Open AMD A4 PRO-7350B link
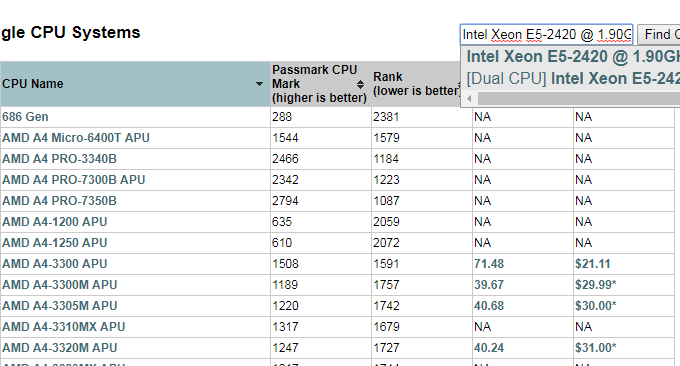The height and width of the screenshot is (366, 680). [x=59, y=201]
